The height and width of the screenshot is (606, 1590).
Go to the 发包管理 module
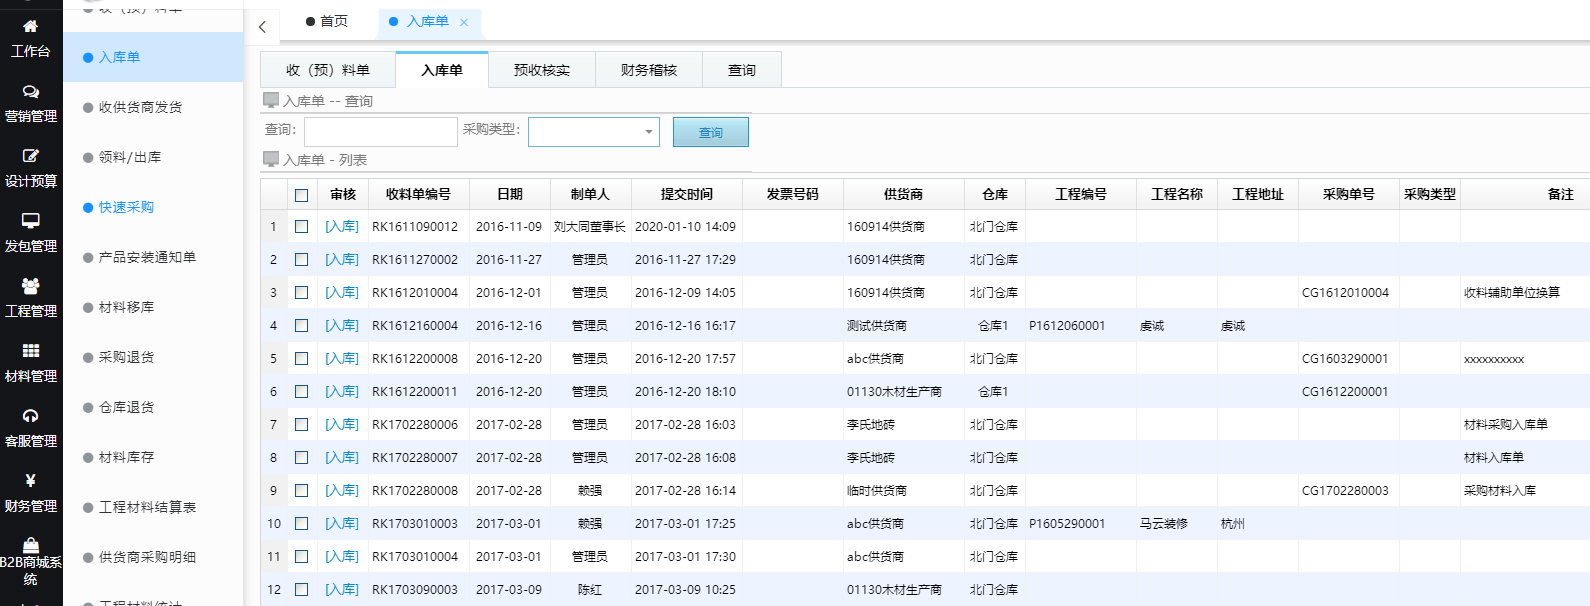click(x=30, y=222)
